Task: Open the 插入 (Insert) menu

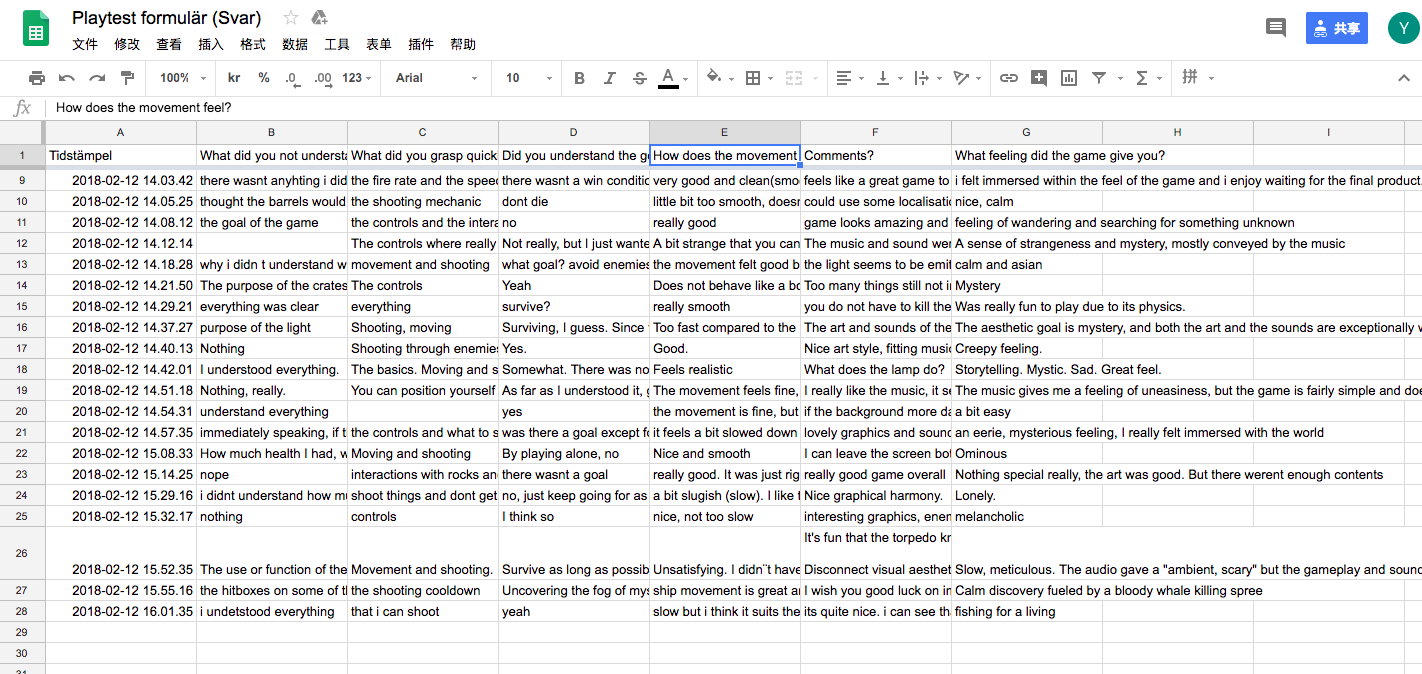Action: click(x=211, y=44)
